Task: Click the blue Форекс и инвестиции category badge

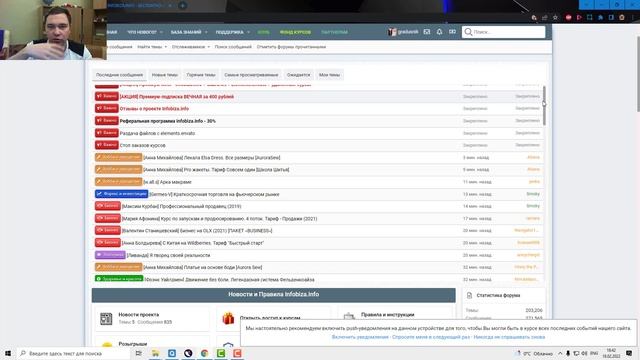Action: pos(121,194)
